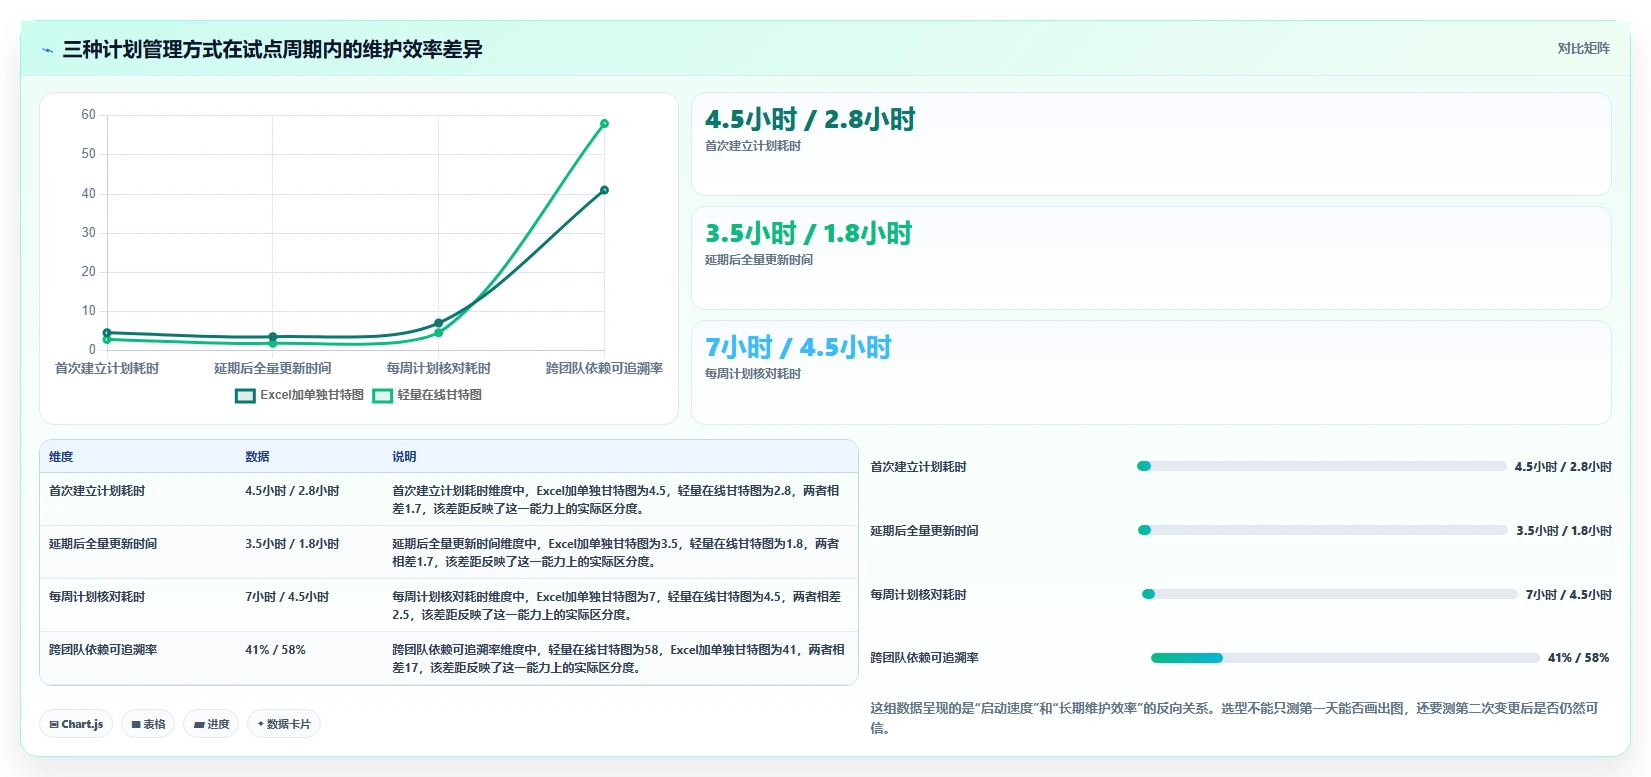
Task: Select table row cell 跨团队依赖可追溯率
Action: (x=103, y=650)
